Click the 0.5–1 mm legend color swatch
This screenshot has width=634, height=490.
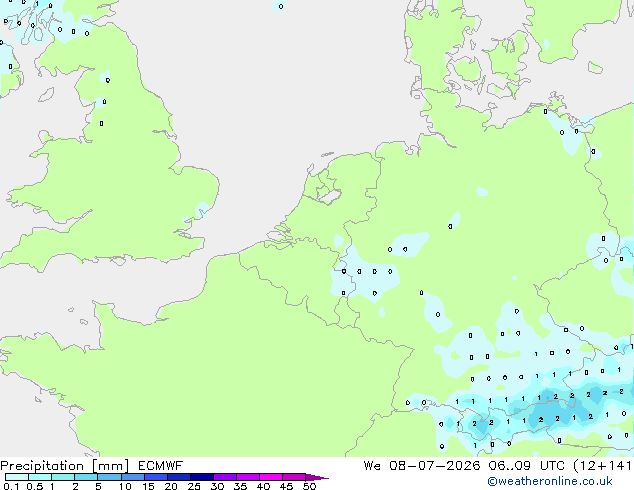40,477
